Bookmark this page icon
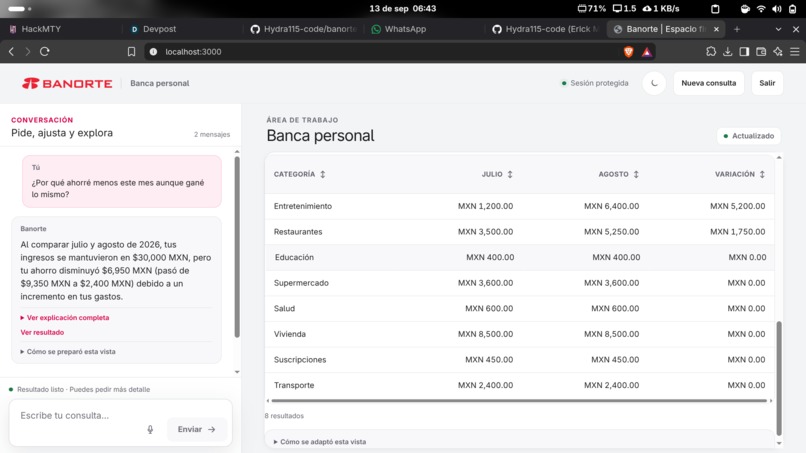The height and width of the screenshot is (453, 806). (x=132, y=51)
